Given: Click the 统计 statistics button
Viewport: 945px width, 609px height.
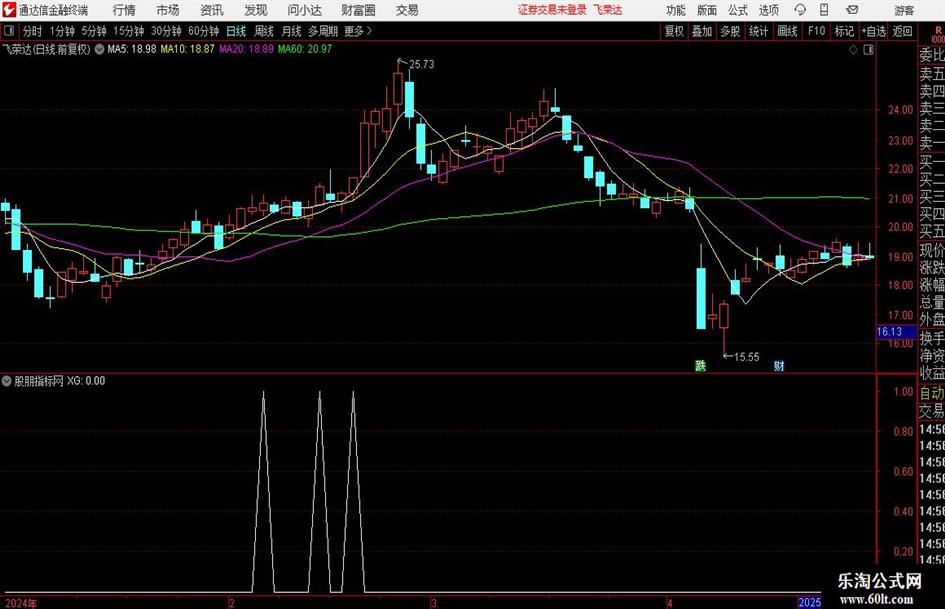Looking at the screenshot, I should point(759,31).
